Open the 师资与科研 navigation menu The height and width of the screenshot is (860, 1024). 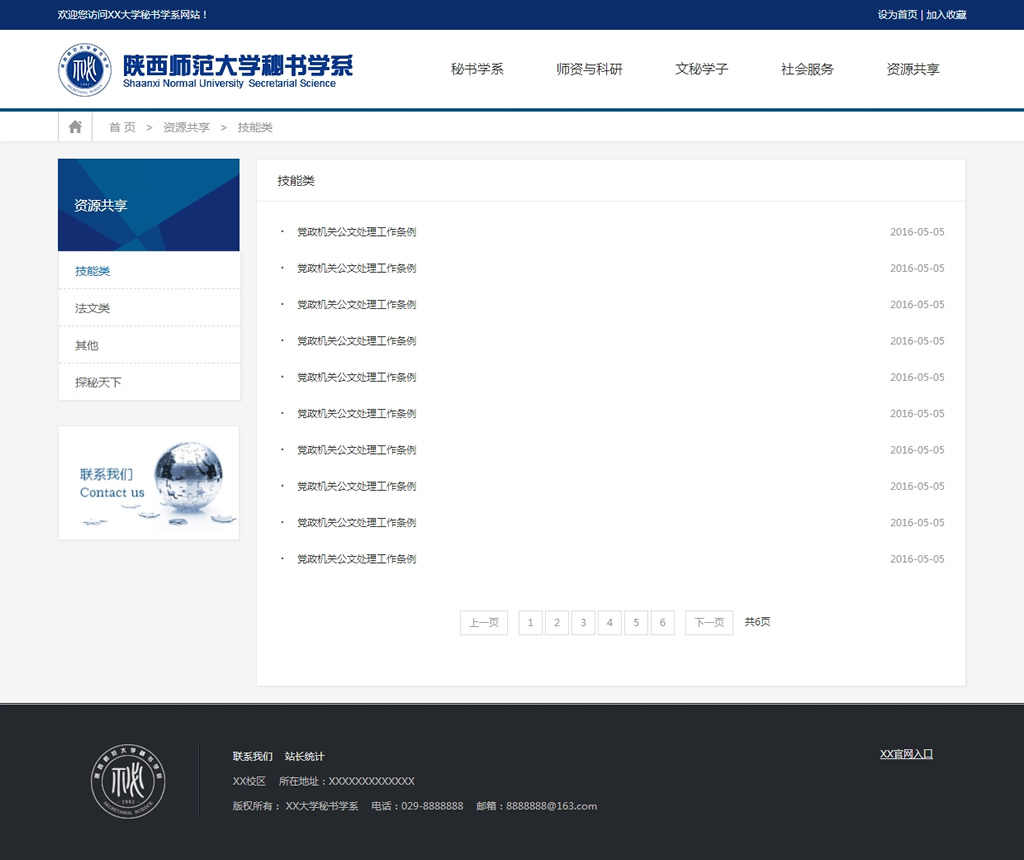589,69
